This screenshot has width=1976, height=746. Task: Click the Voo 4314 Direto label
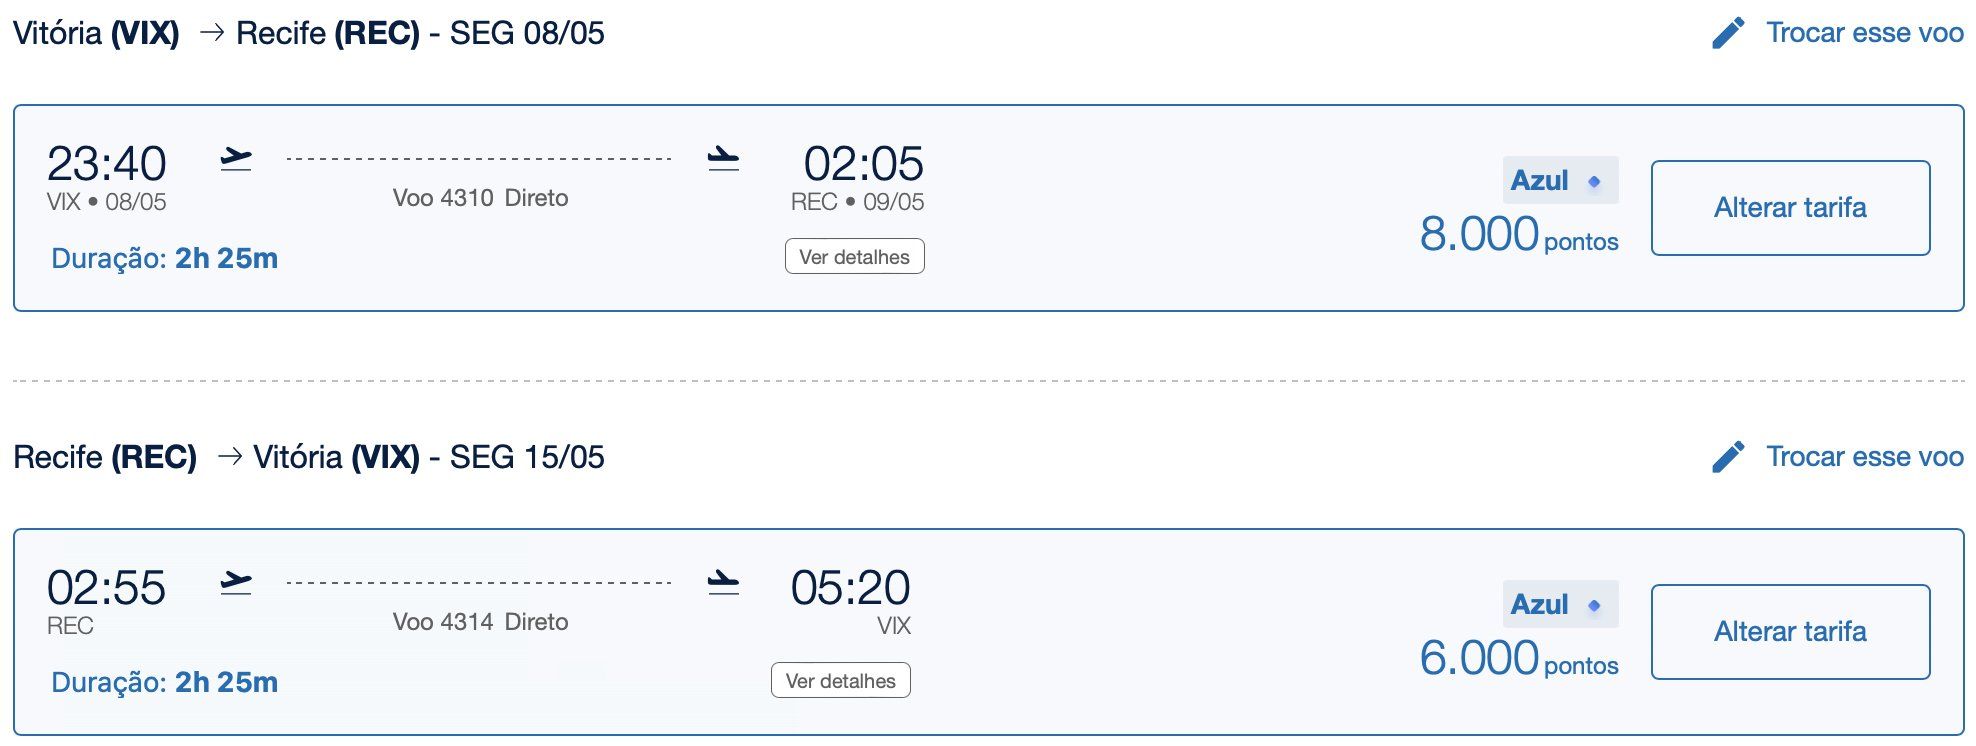click(x=481, y=622)
